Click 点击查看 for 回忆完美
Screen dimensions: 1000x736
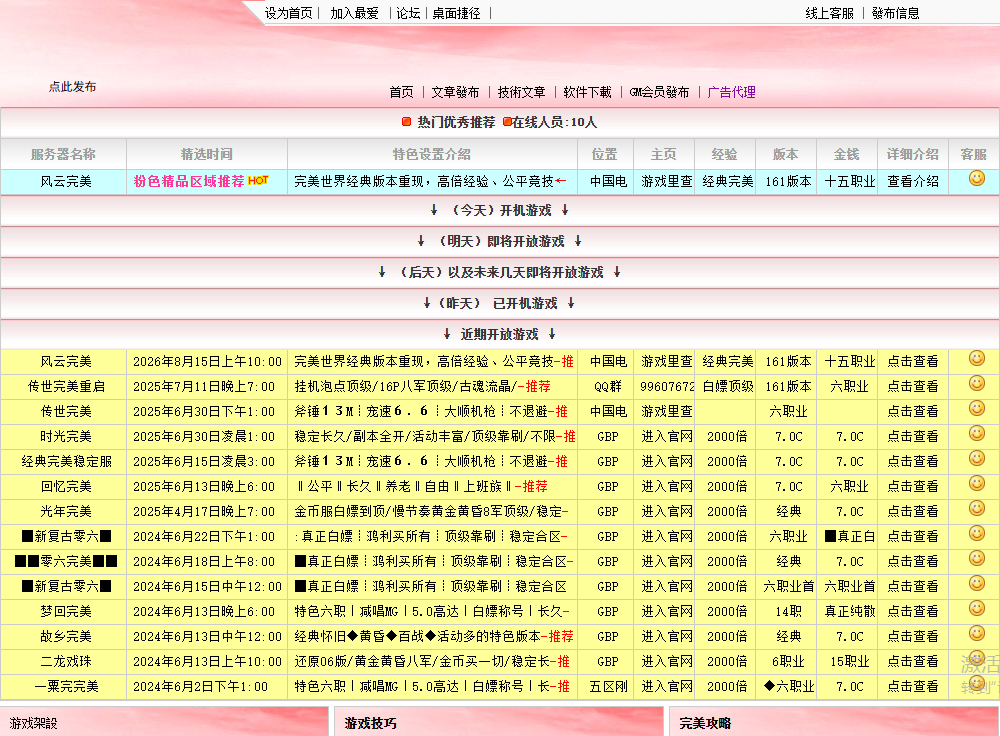(913, 487)
